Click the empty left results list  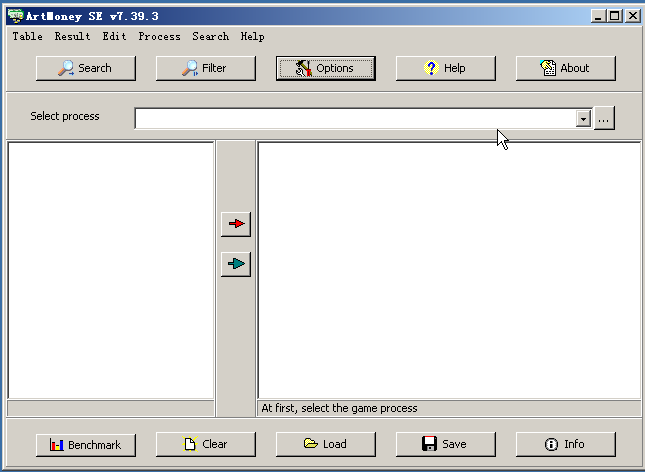(110, 270)
